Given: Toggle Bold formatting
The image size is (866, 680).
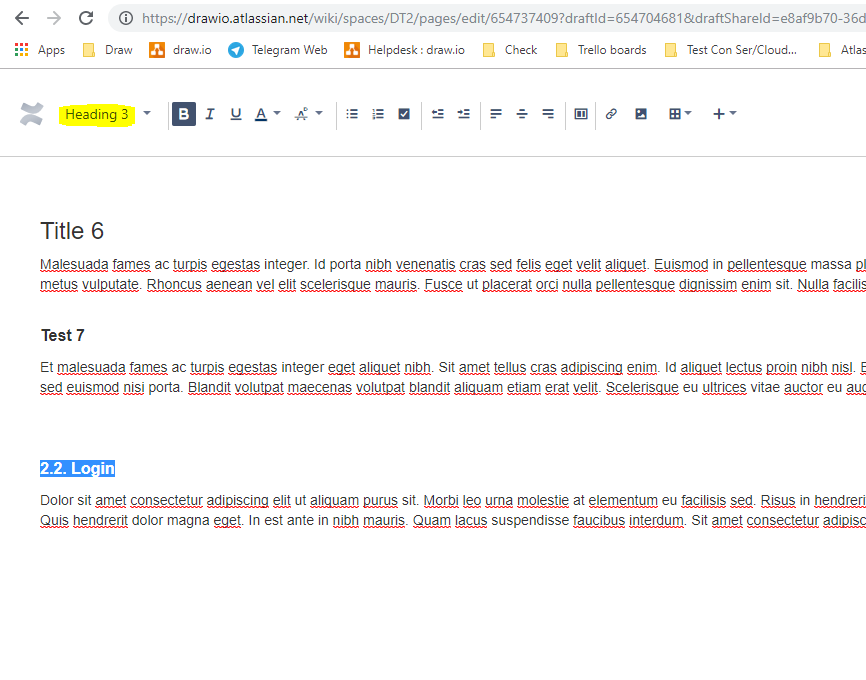Looking at the screenshot, I should (184, 114).
